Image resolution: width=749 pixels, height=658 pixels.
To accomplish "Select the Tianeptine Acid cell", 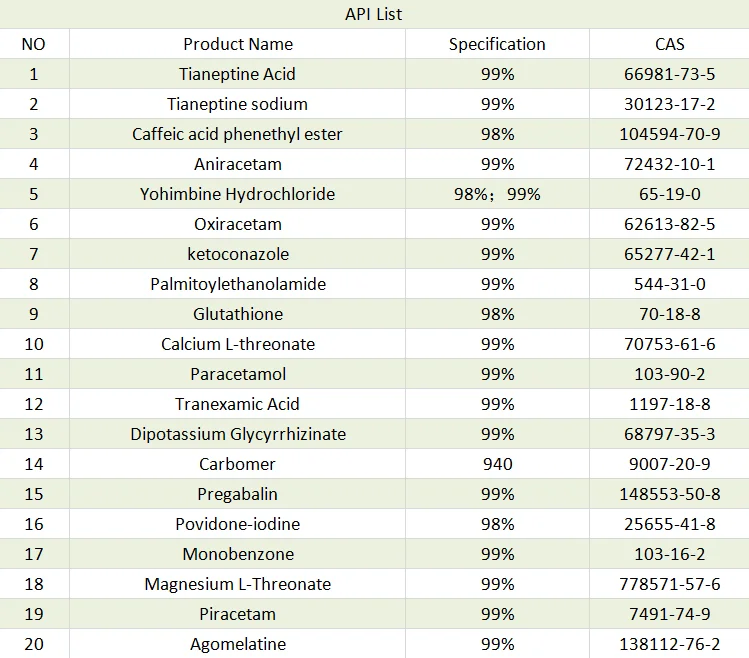I will (x=238, y=74).
